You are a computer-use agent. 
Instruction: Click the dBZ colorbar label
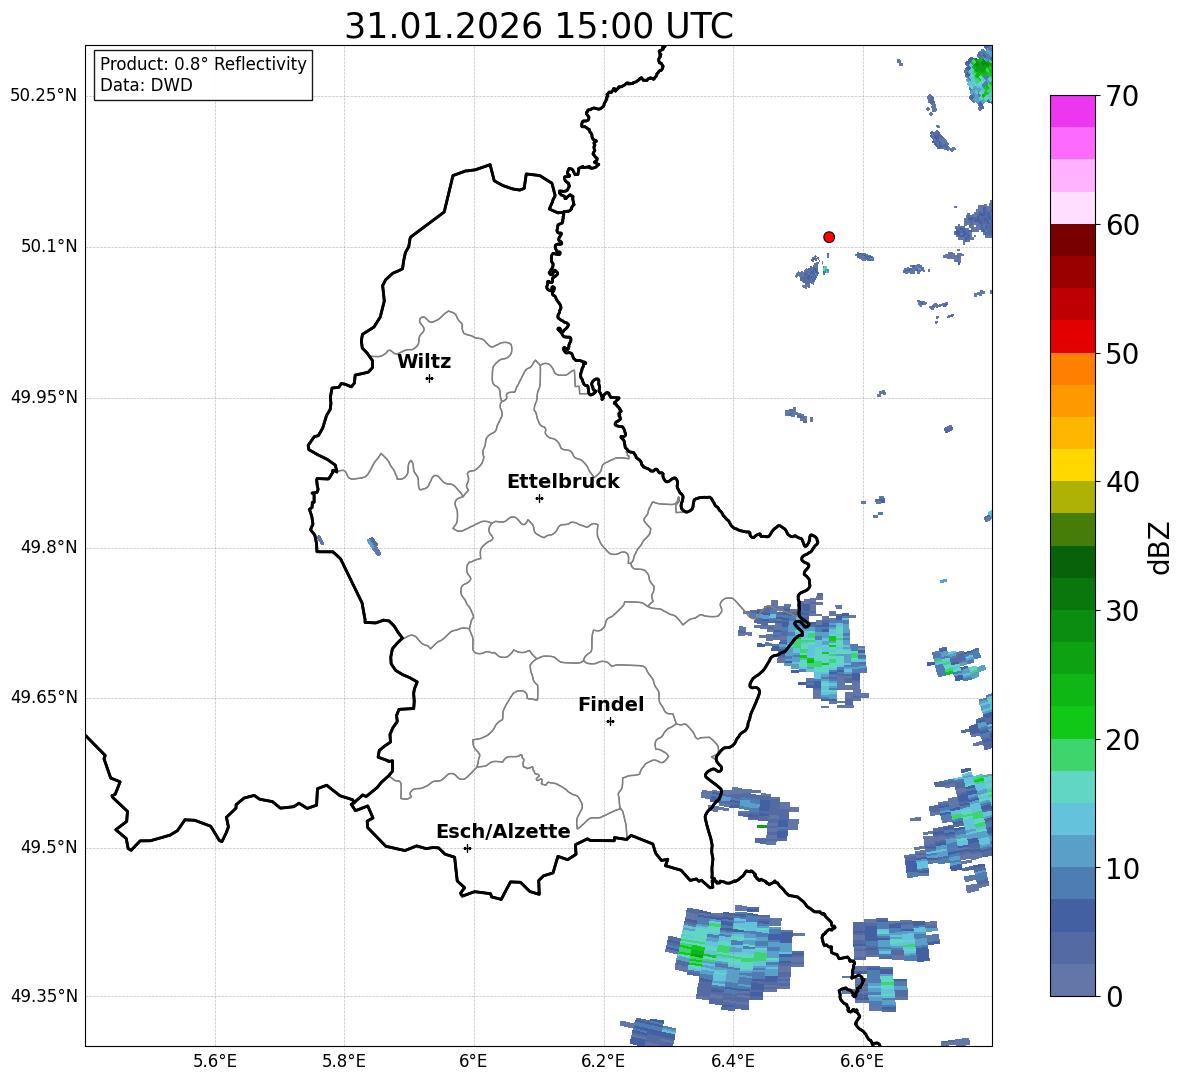pyautogui.click(x=1159, y=547)
